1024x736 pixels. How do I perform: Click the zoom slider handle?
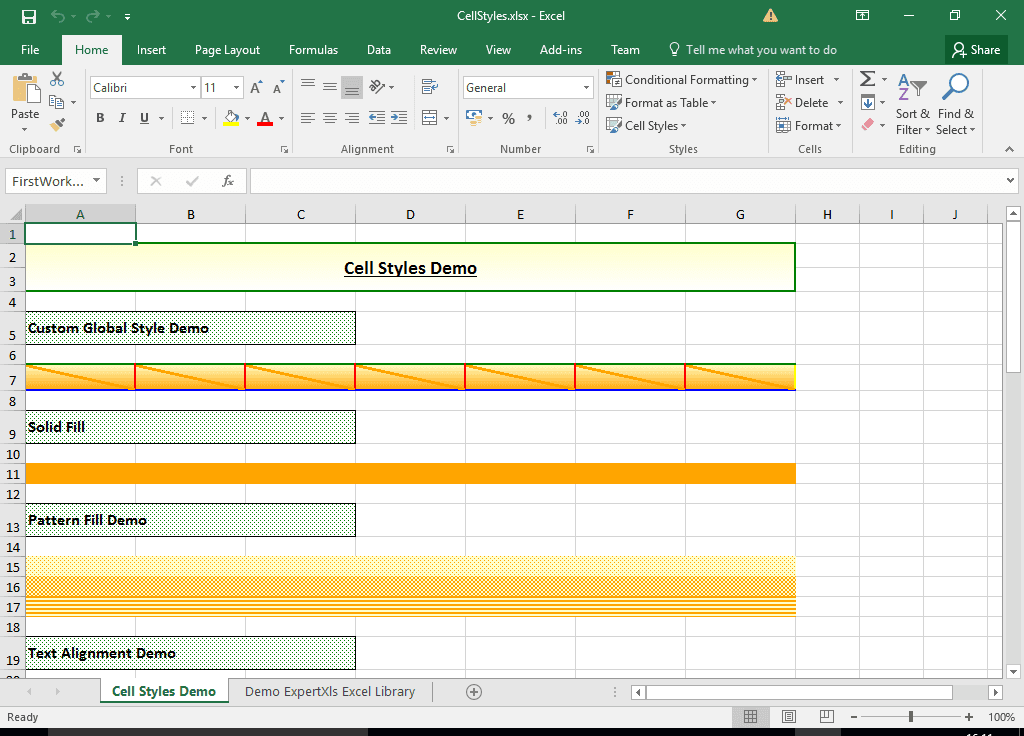point(910,717)
